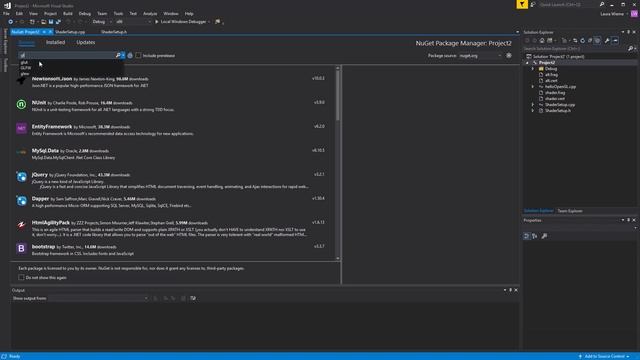This screenshot has width=640, height=360.
Task: Expand the ShaderSetup.cpp tree node
Action: 533,105
